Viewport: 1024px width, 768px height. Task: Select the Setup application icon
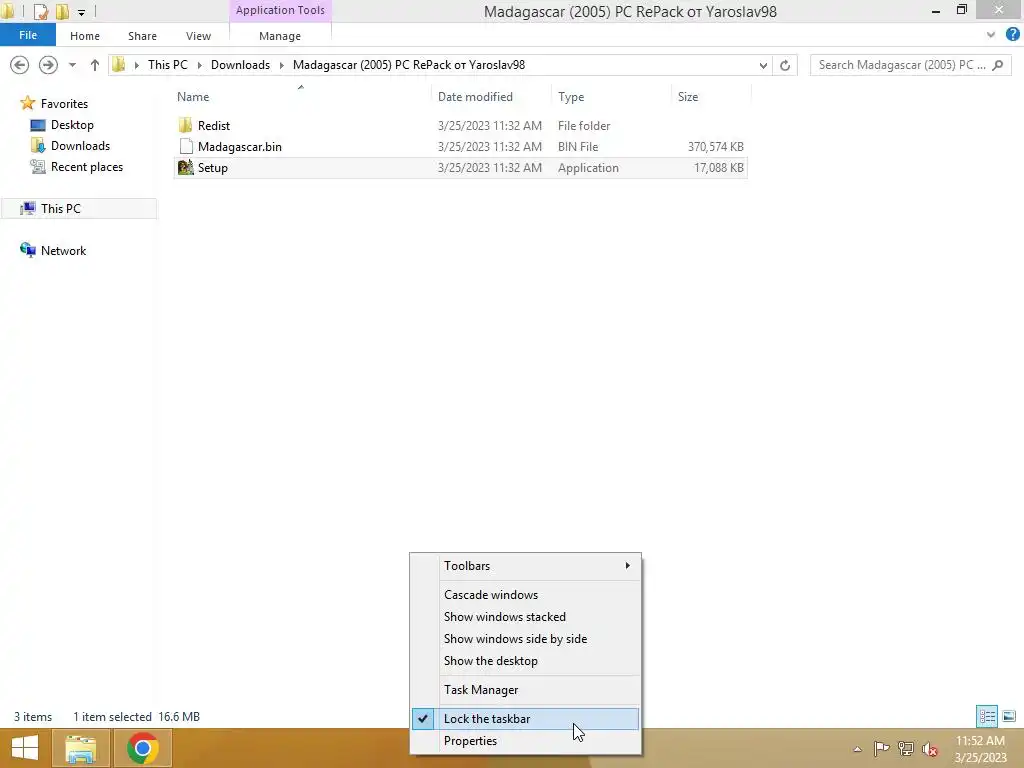(186, 167)
